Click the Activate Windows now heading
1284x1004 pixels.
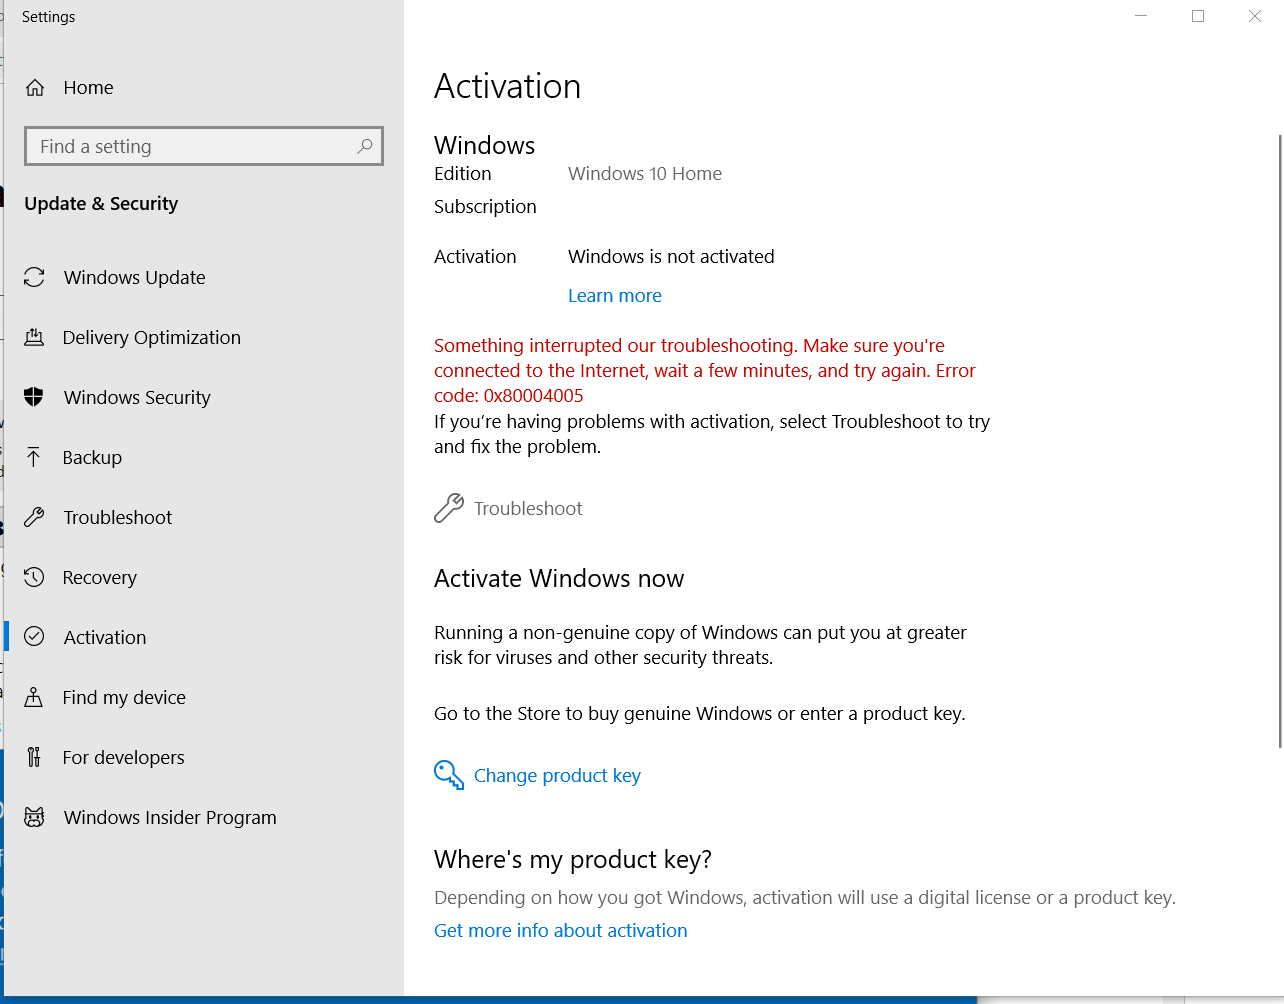click(559, 578)
